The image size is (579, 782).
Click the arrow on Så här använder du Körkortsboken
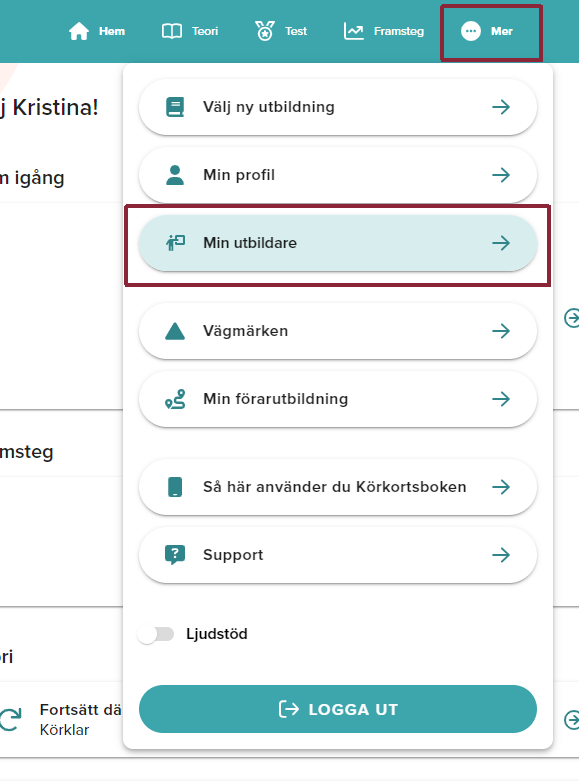coord(501,487)
